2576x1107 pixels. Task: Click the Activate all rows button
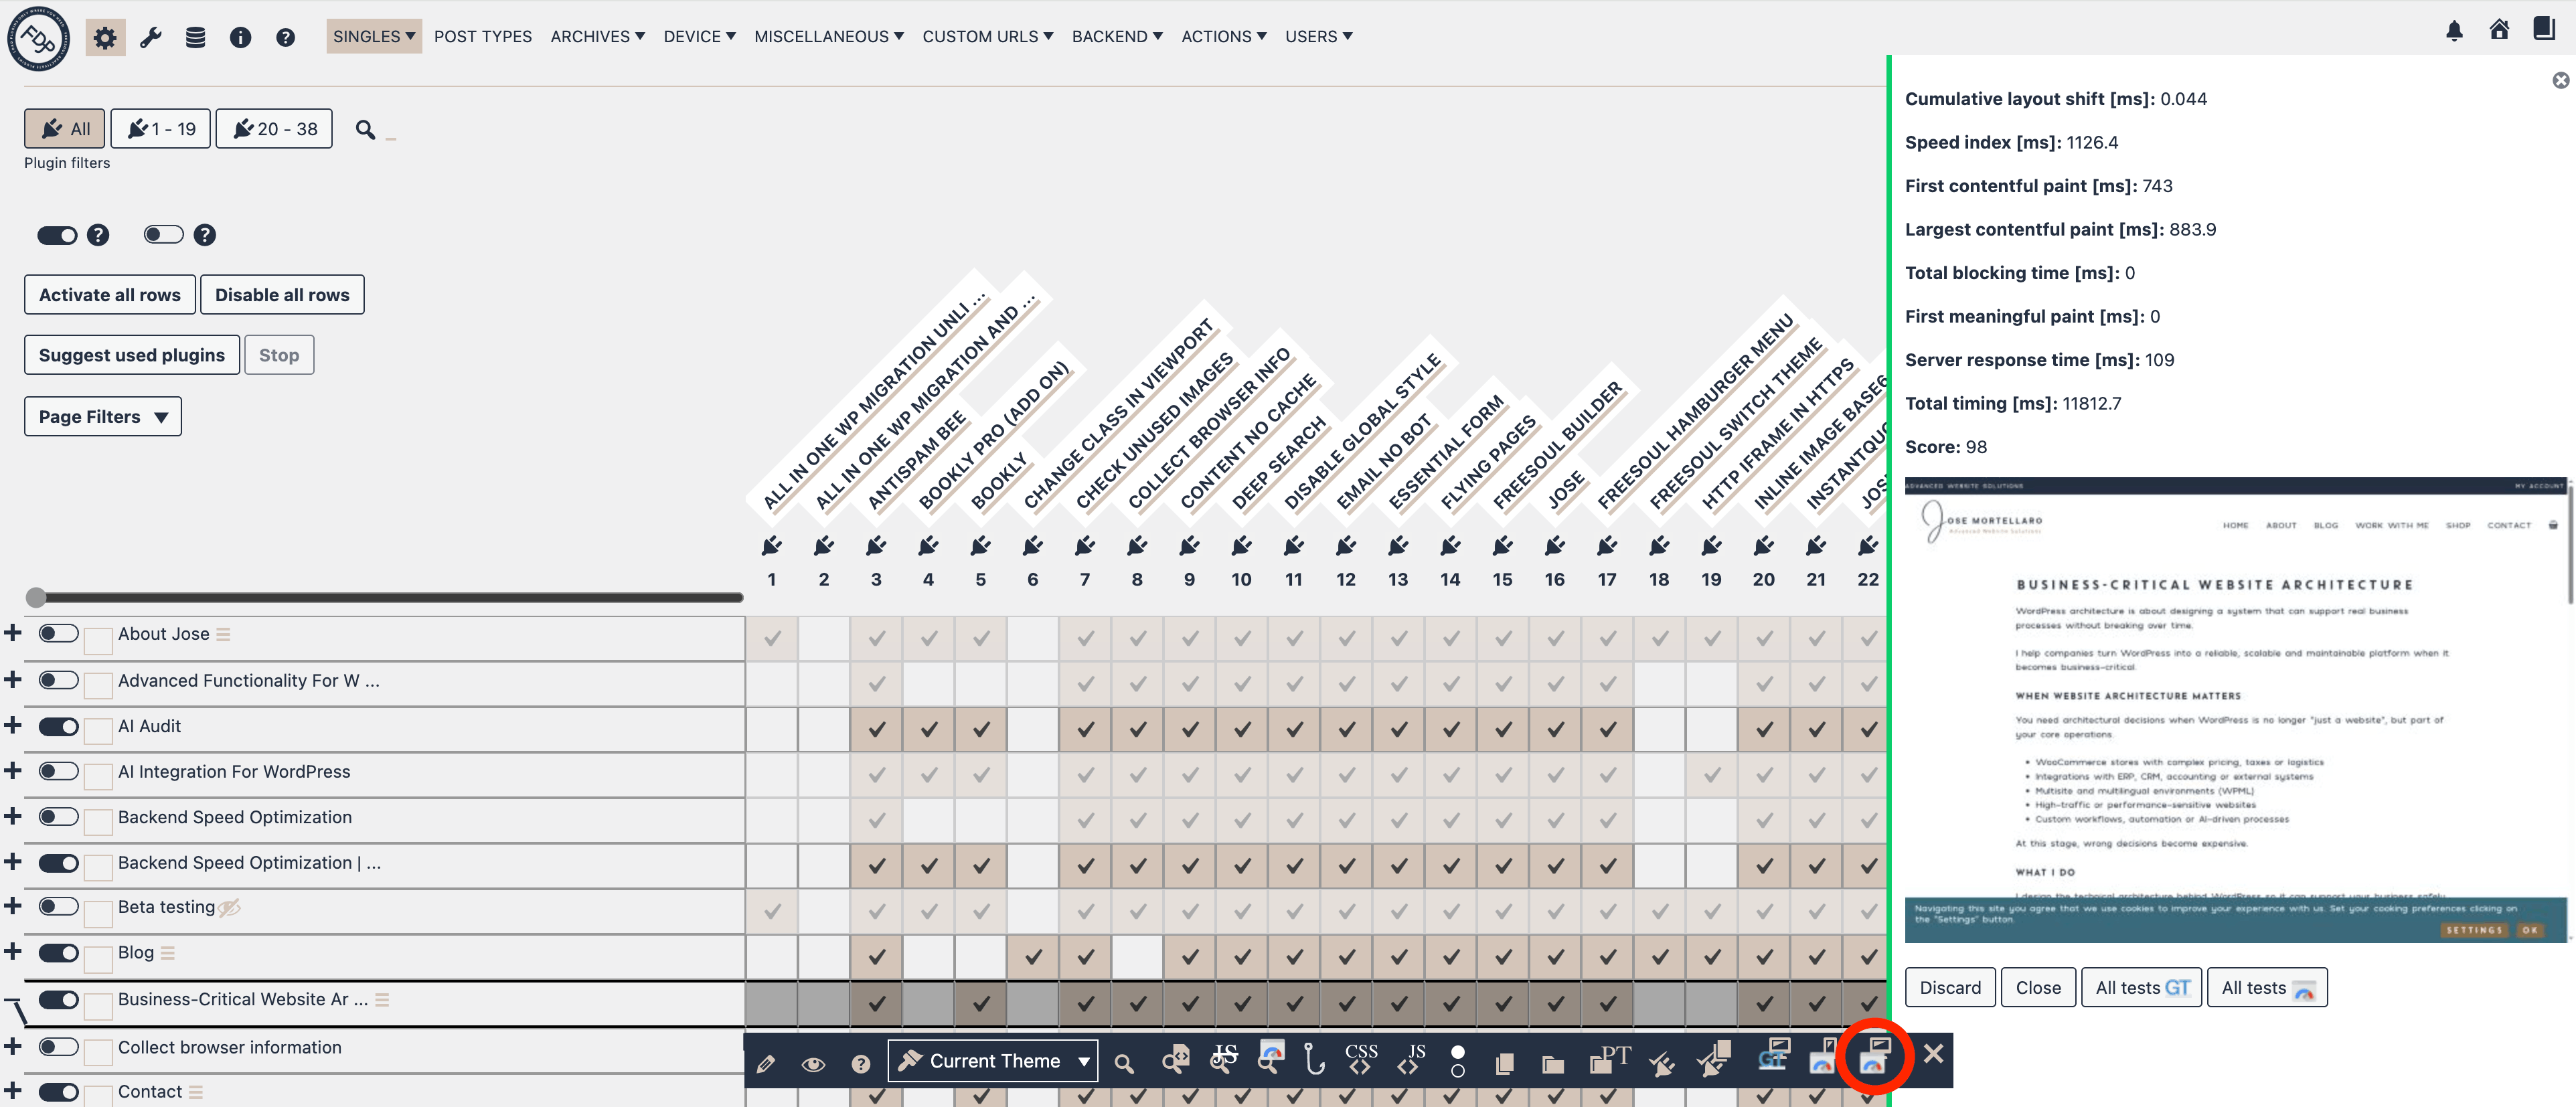[x=109, y=294]
